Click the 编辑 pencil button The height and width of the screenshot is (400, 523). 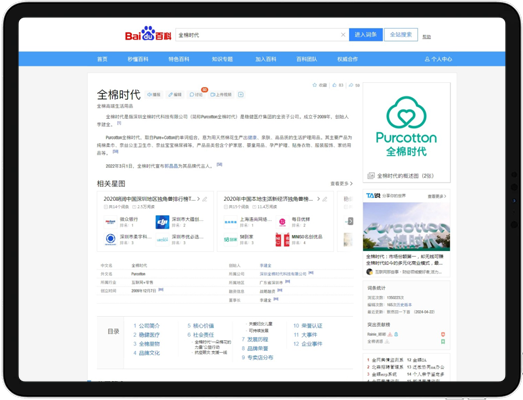pos(175,95)
